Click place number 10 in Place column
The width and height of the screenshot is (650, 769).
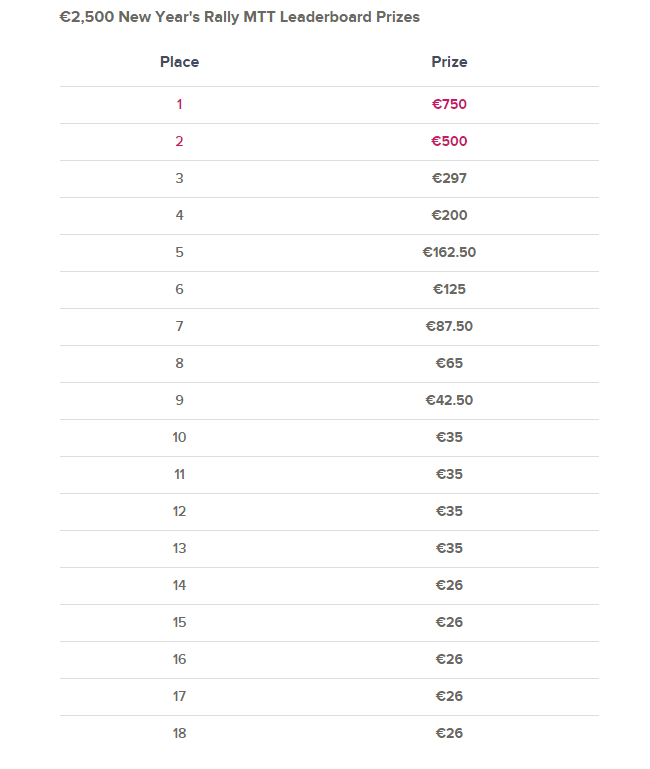(x=180, y=437)
